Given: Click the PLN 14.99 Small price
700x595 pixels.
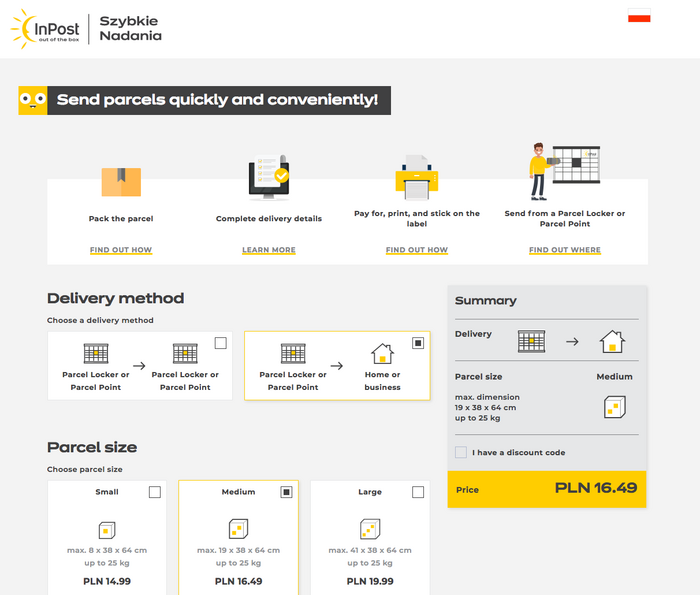Looking at the screenshot, I should tap(107, 581).
